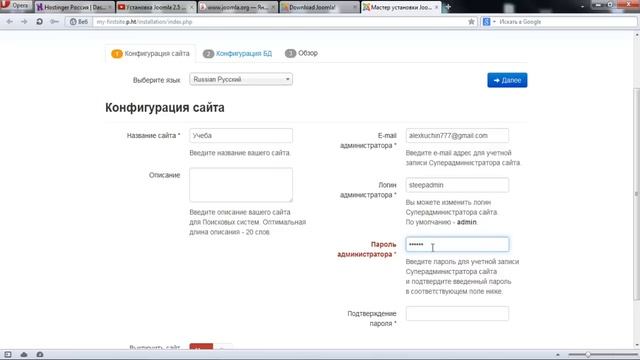640x360 pixels.
Task: Click the blue Далее button
Action: tap(507, 80)
